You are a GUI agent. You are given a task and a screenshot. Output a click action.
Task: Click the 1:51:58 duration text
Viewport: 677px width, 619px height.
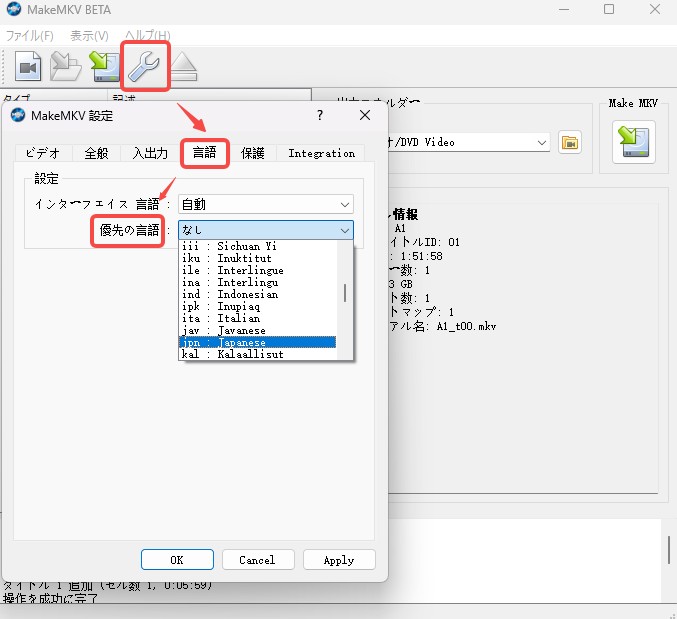(421, 256)
